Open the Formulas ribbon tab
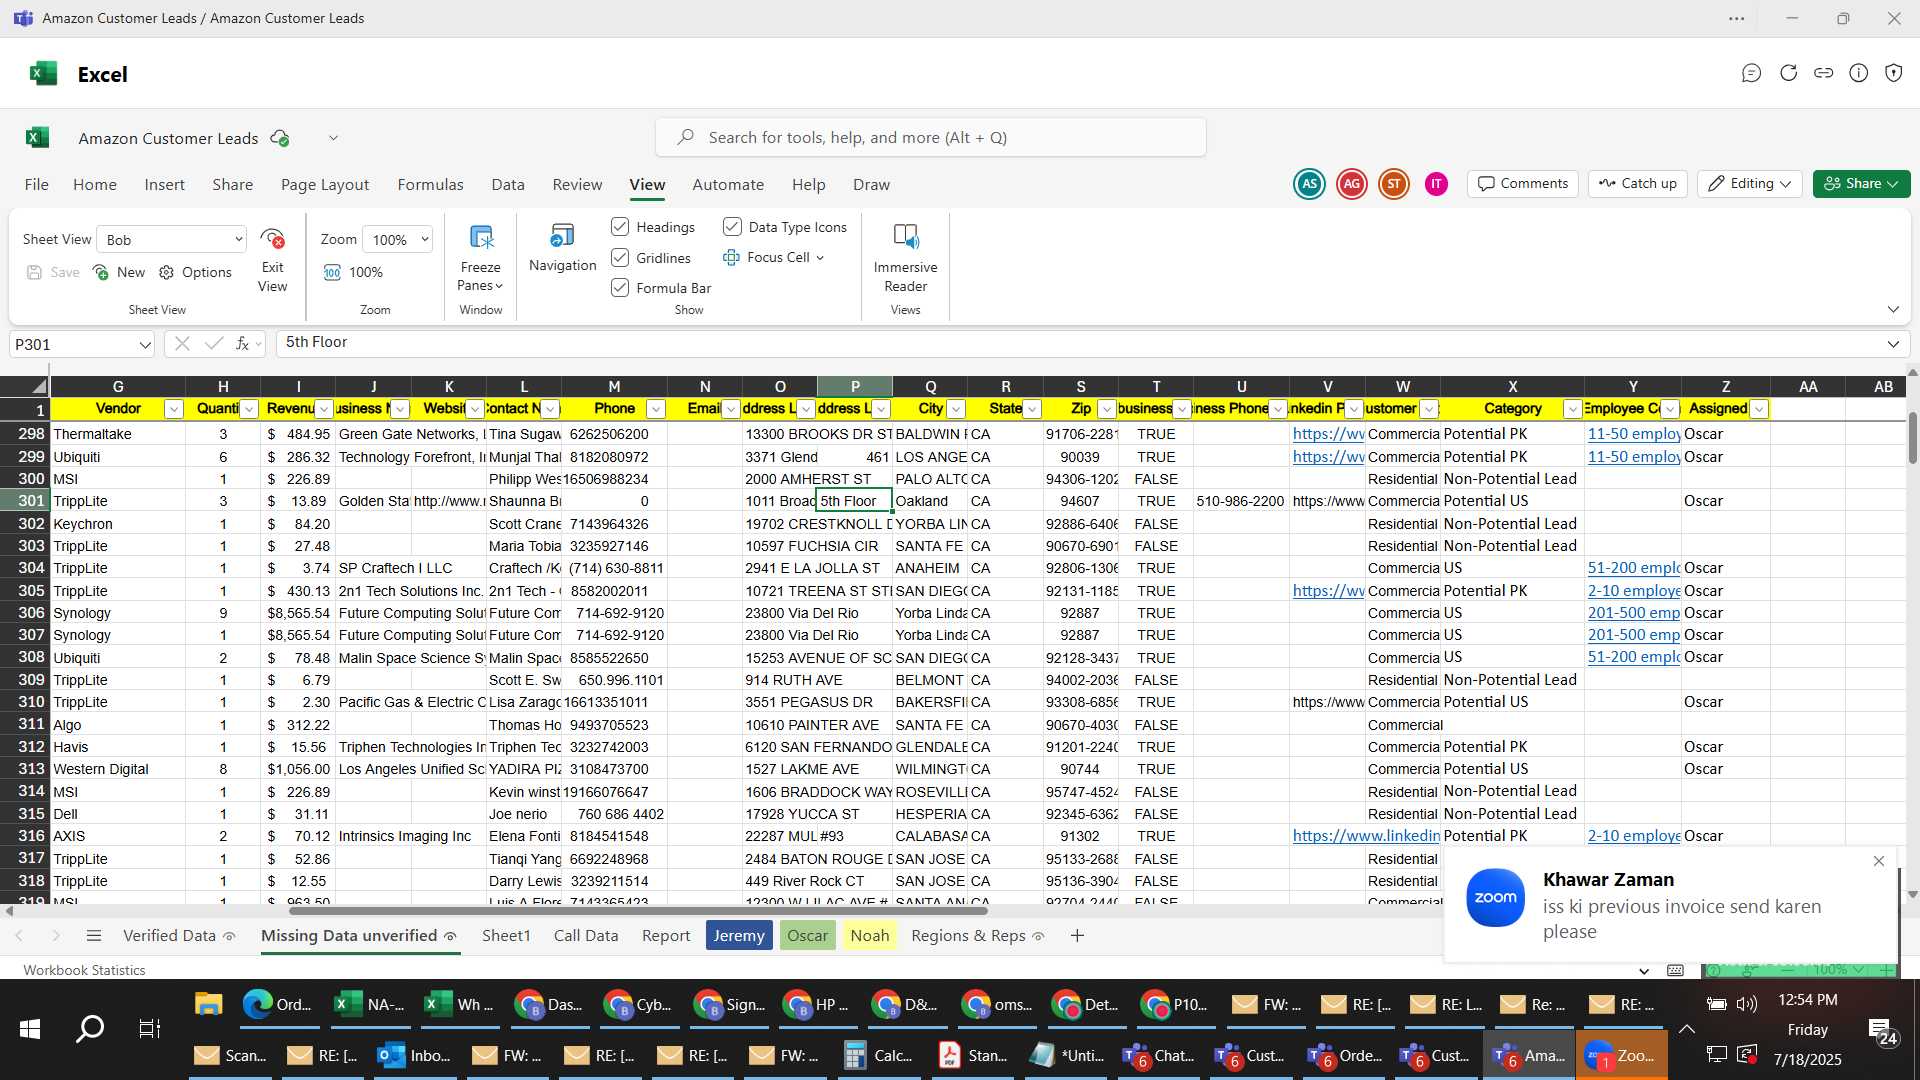The image size is (1920, 1080). [430, 185]
